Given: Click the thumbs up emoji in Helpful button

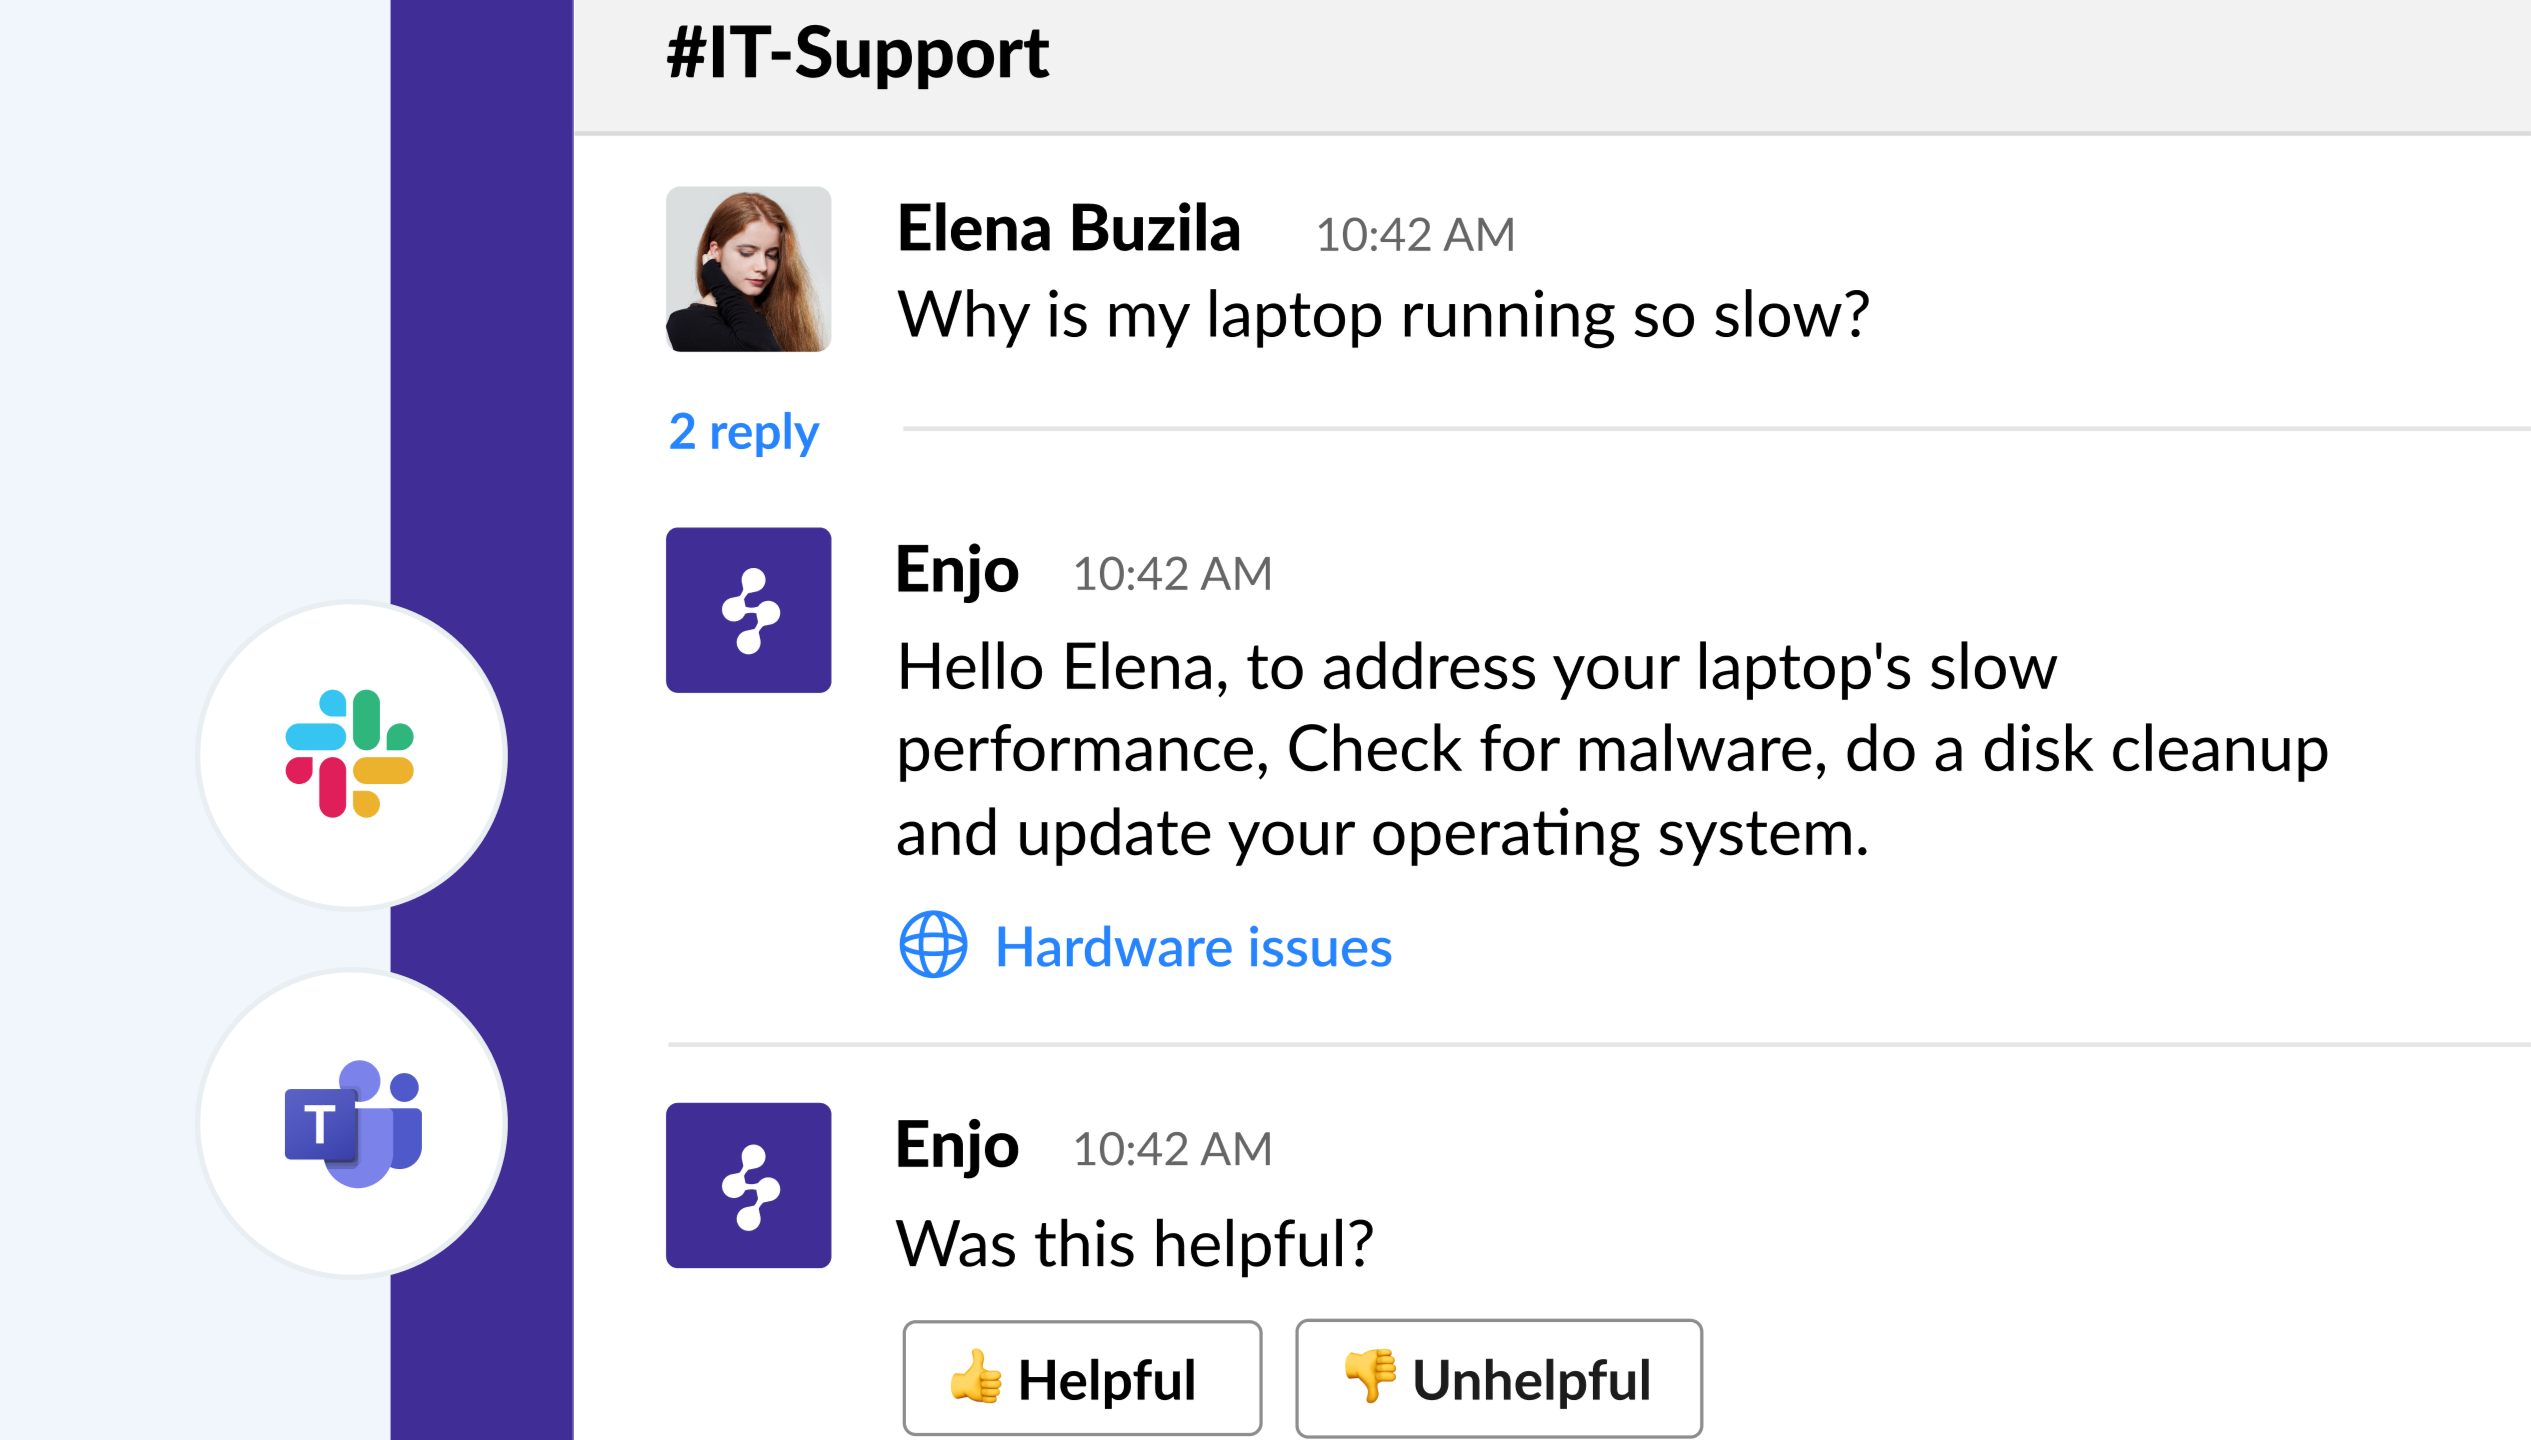Looking at the screenshot, I should [x=977, y=1378].
